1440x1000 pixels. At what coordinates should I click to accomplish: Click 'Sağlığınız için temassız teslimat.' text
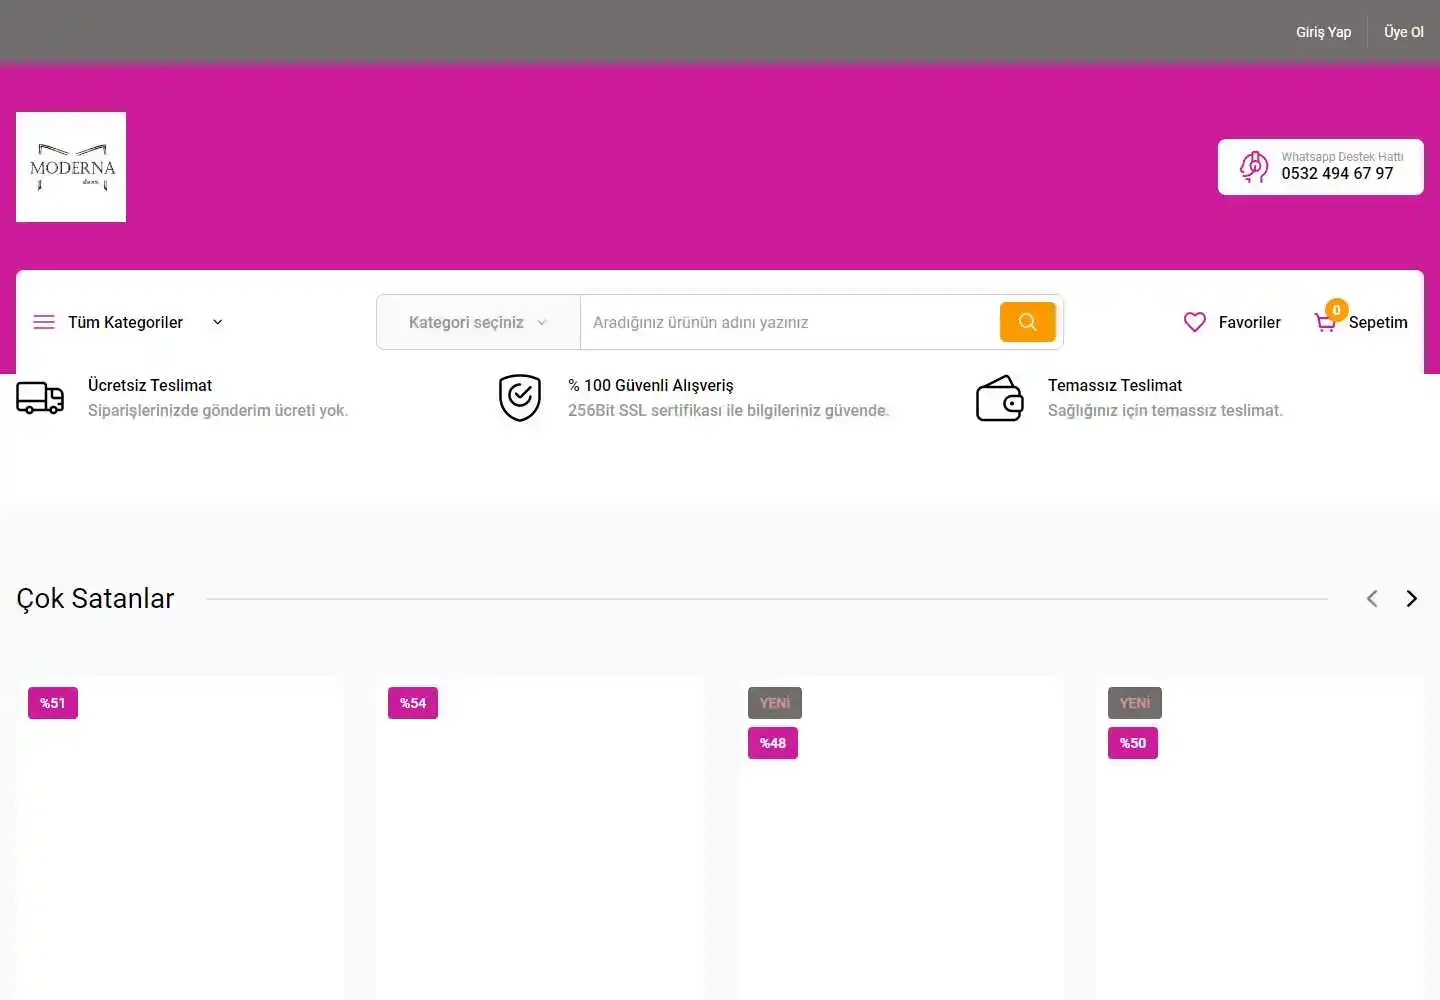1165,410
